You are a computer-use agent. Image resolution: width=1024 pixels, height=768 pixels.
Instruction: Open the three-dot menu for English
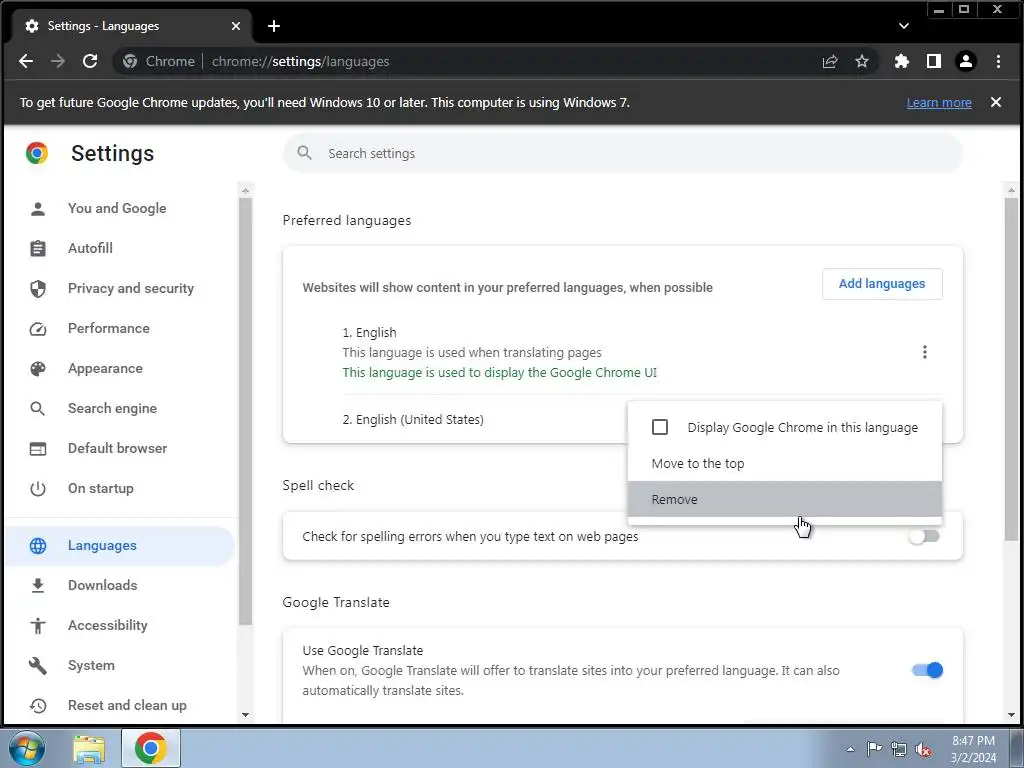pos(924,352)
